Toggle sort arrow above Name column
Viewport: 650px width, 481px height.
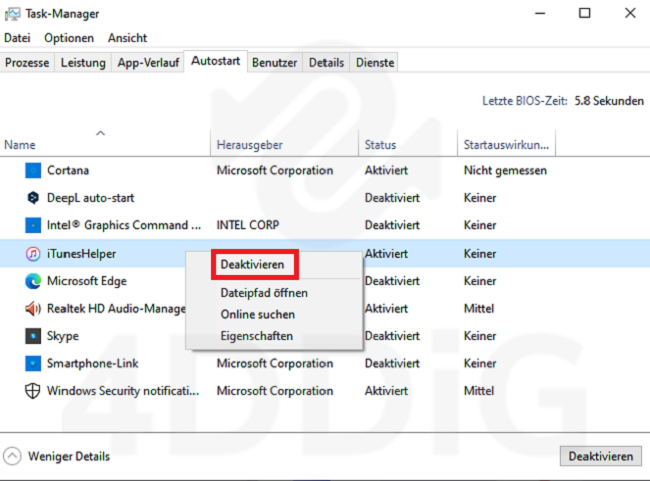point(100,133)
